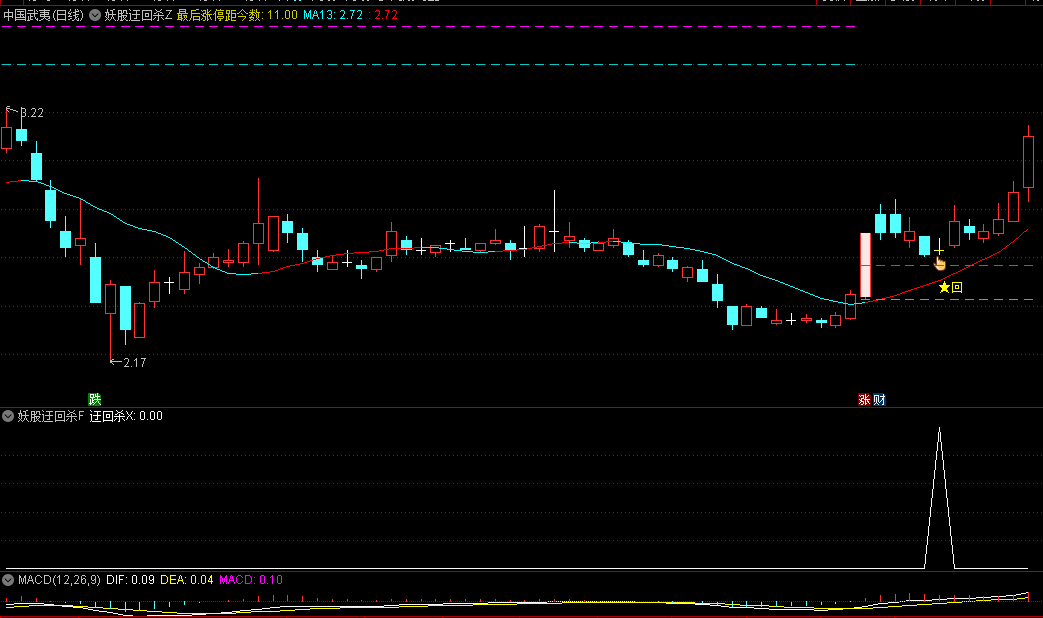Open indicator dropdown beside MACD(12,26,9)

pyautogui.click(x=8, y=580)
